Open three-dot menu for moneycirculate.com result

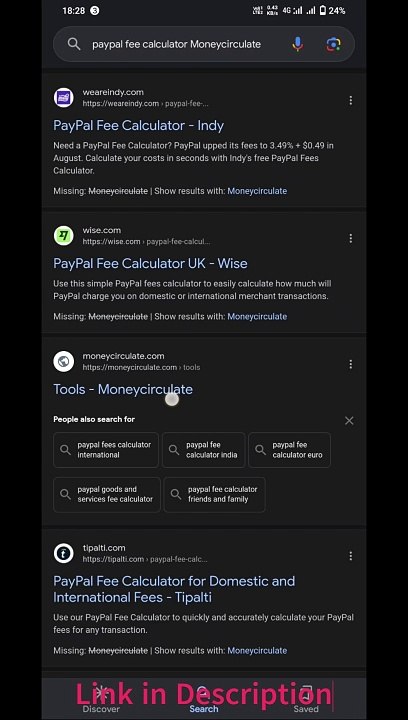[x=351, y=364]
